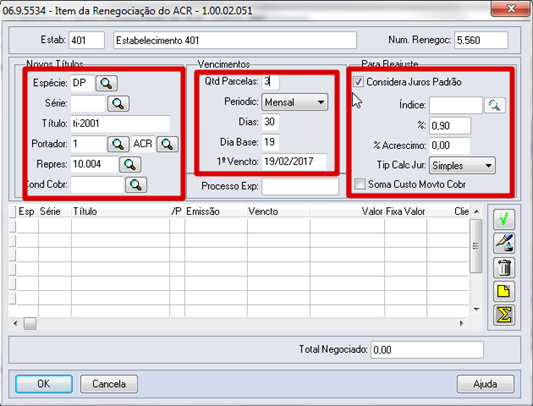Screen dimensions: 533x406
Task: Click the Cancela button
Action: (x=109, y=384)
